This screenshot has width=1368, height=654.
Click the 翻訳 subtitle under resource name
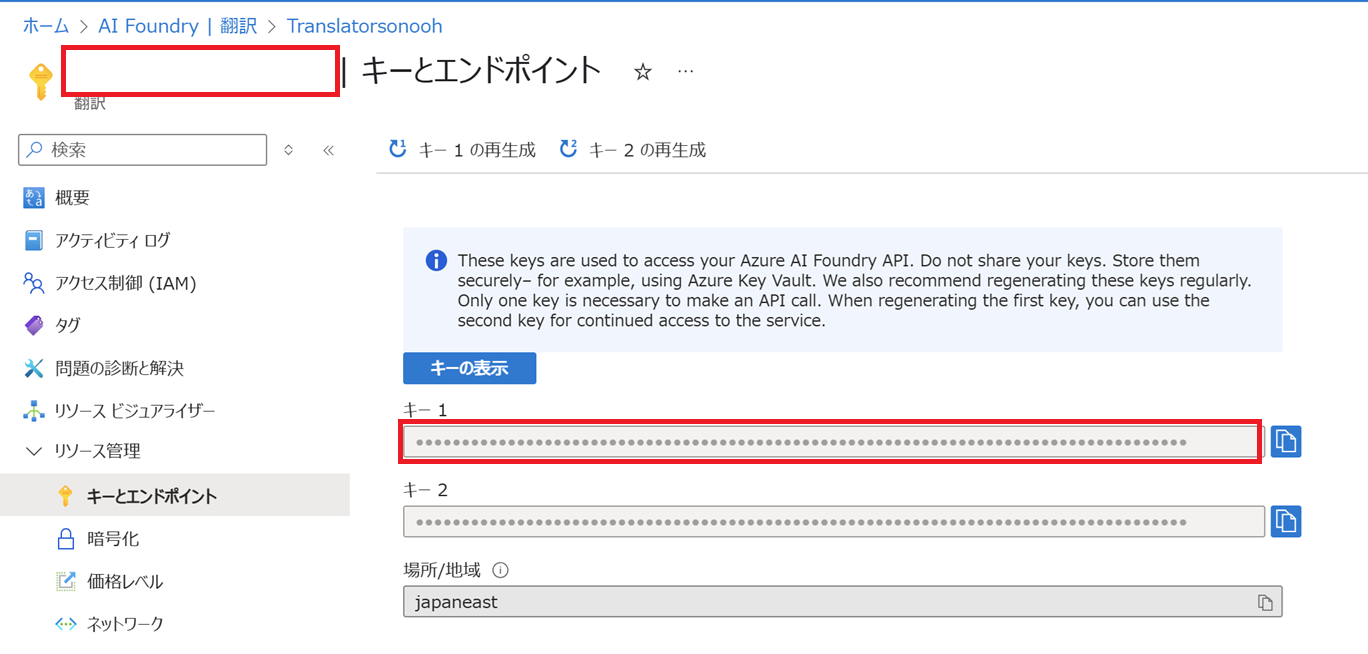coord(89,103)
